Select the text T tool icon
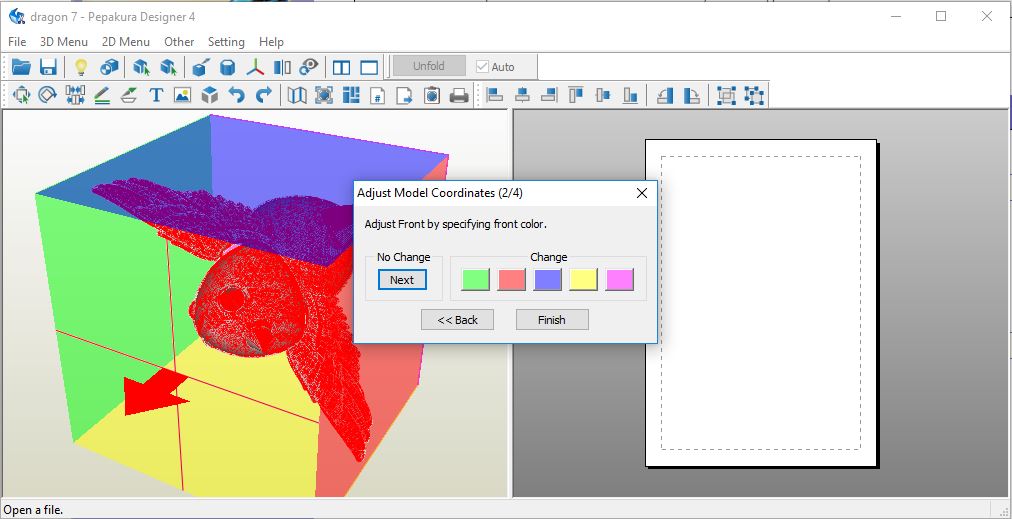 (x=156, y=96)
